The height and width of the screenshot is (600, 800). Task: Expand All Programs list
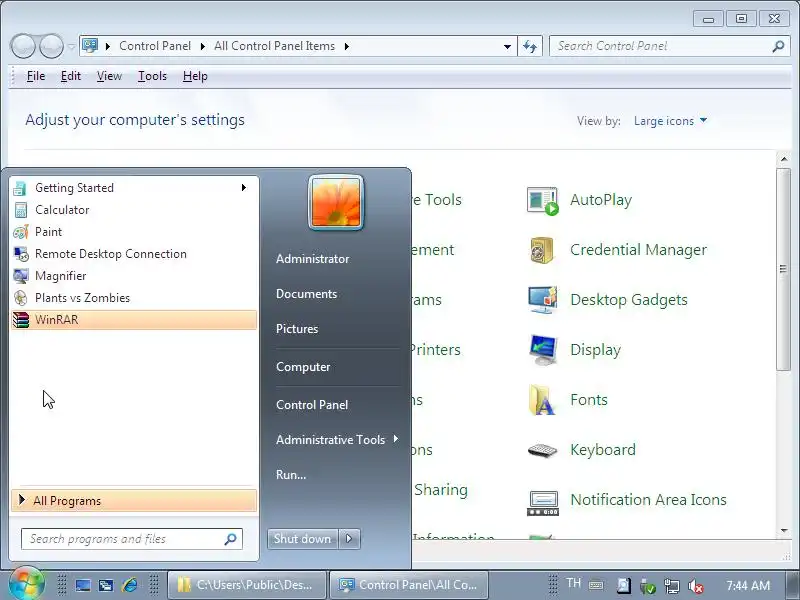tap(134, 501)
